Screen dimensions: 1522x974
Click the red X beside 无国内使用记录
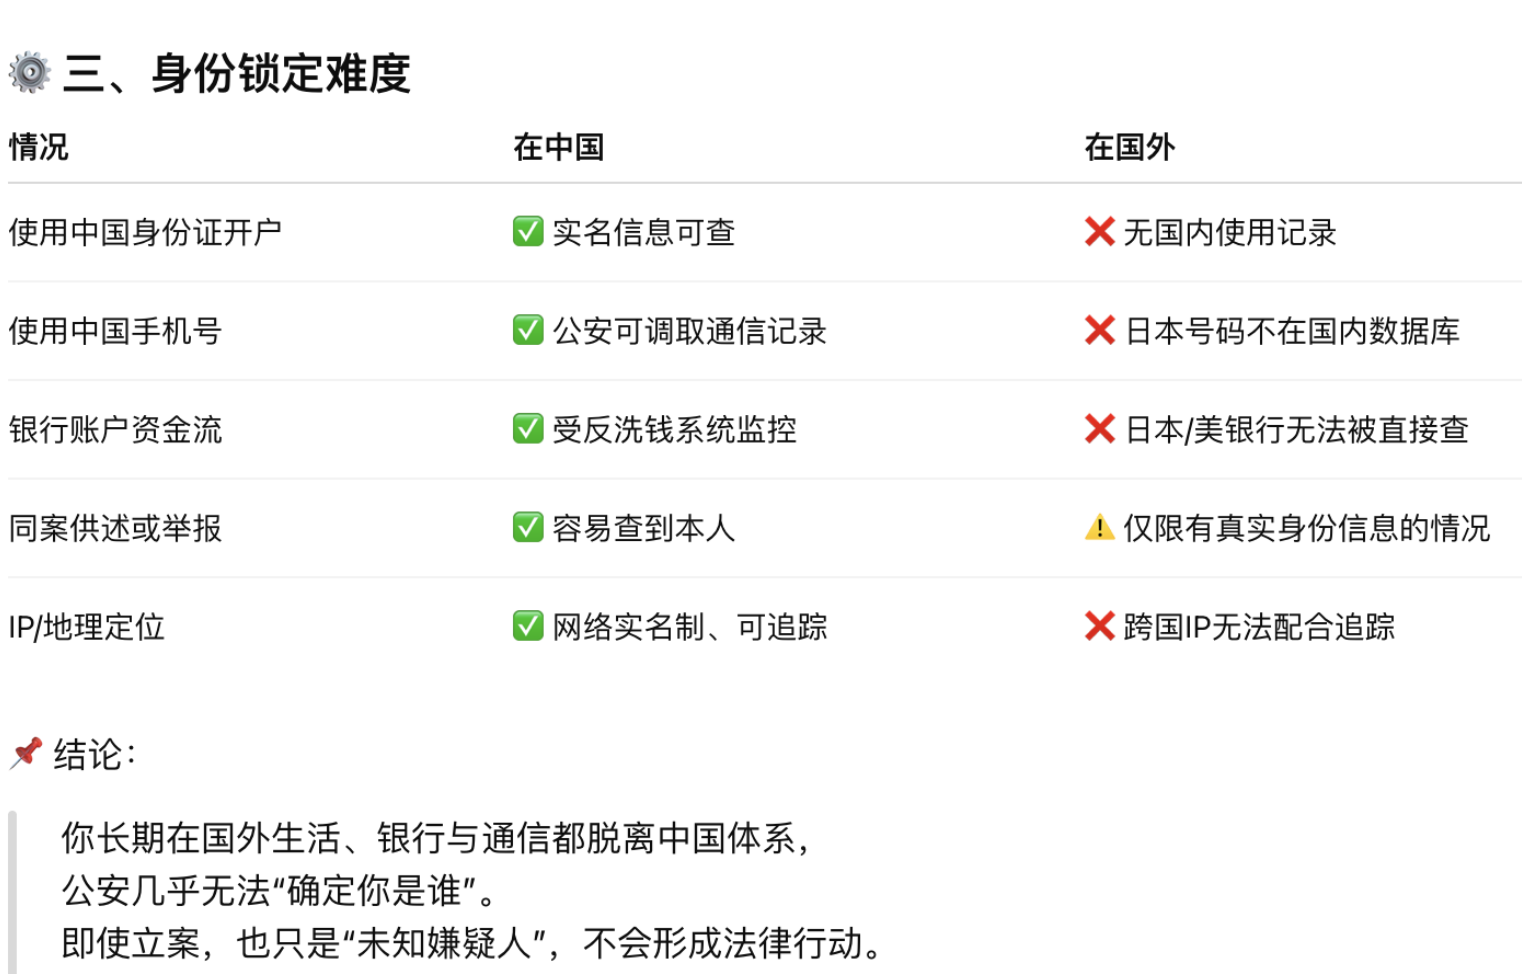click(x=1099, y=232)
